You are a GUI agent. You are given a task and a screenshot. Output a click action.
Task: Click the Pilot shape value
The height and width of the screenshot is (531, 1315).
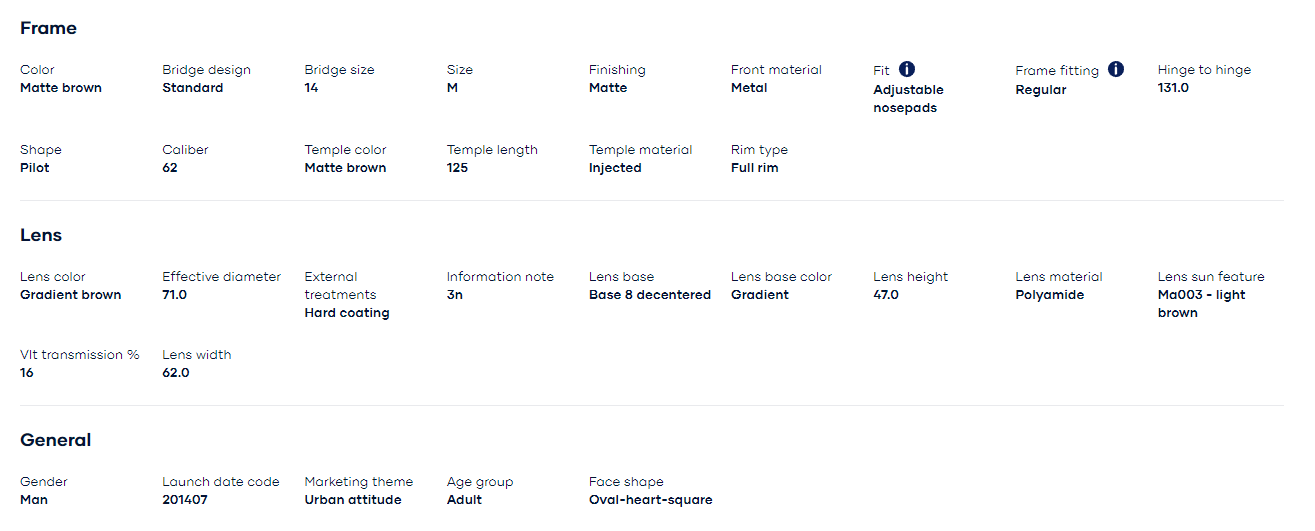(35, 168)
